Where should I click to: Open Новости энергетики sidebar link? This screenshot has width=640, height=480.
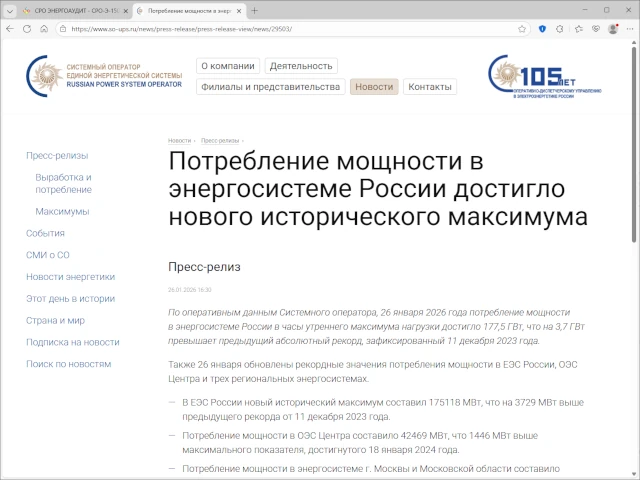click(71, 277)
